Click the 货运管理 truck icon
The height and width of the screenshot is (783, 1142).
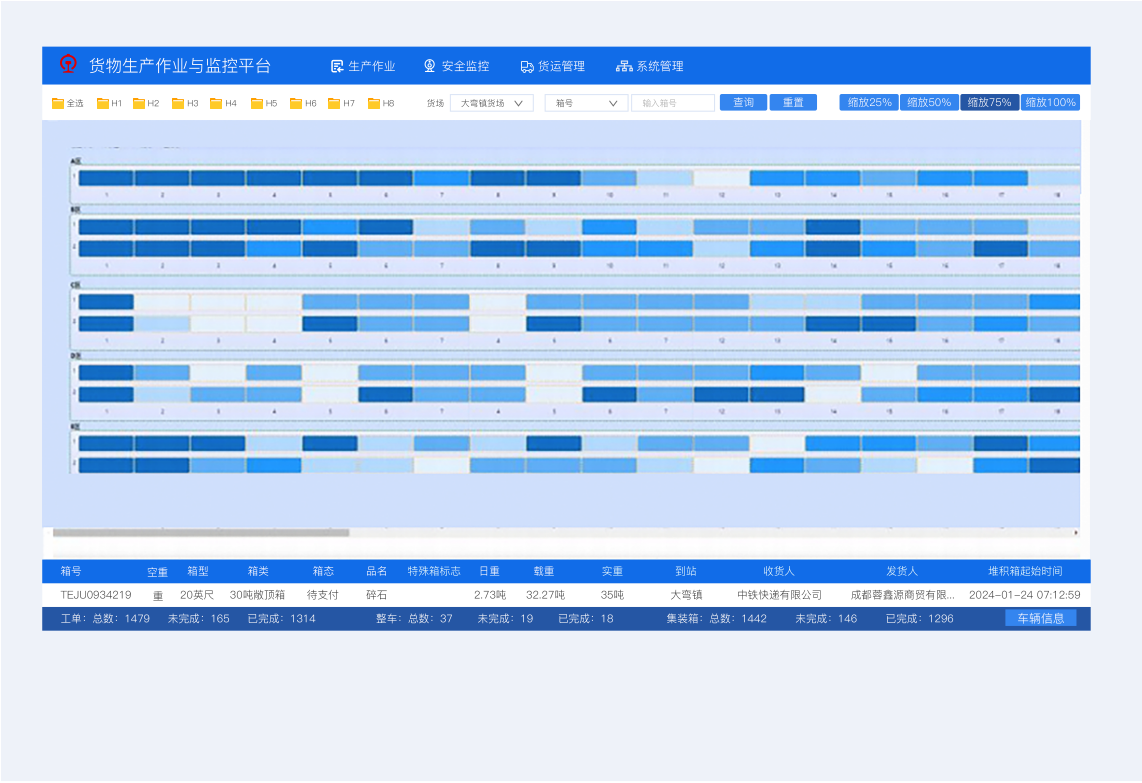click(x=527, y=66)
